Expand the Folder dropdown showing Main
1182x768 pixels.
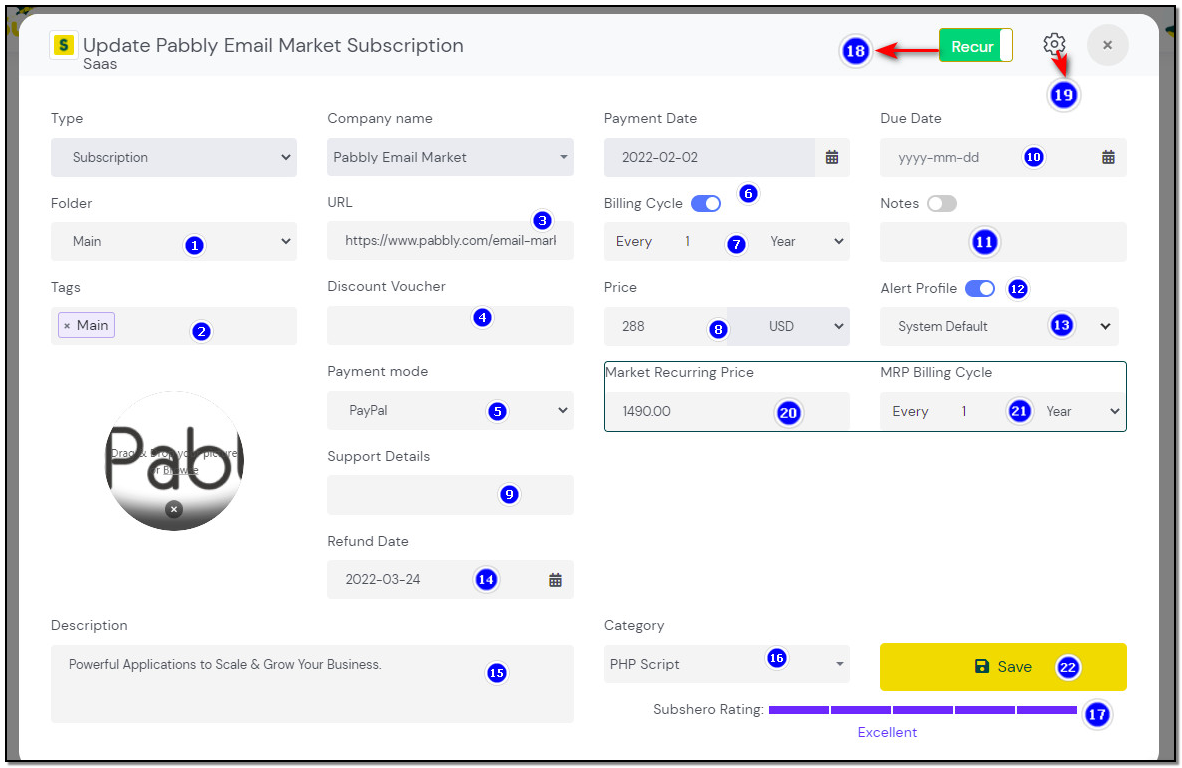(173, 241)
